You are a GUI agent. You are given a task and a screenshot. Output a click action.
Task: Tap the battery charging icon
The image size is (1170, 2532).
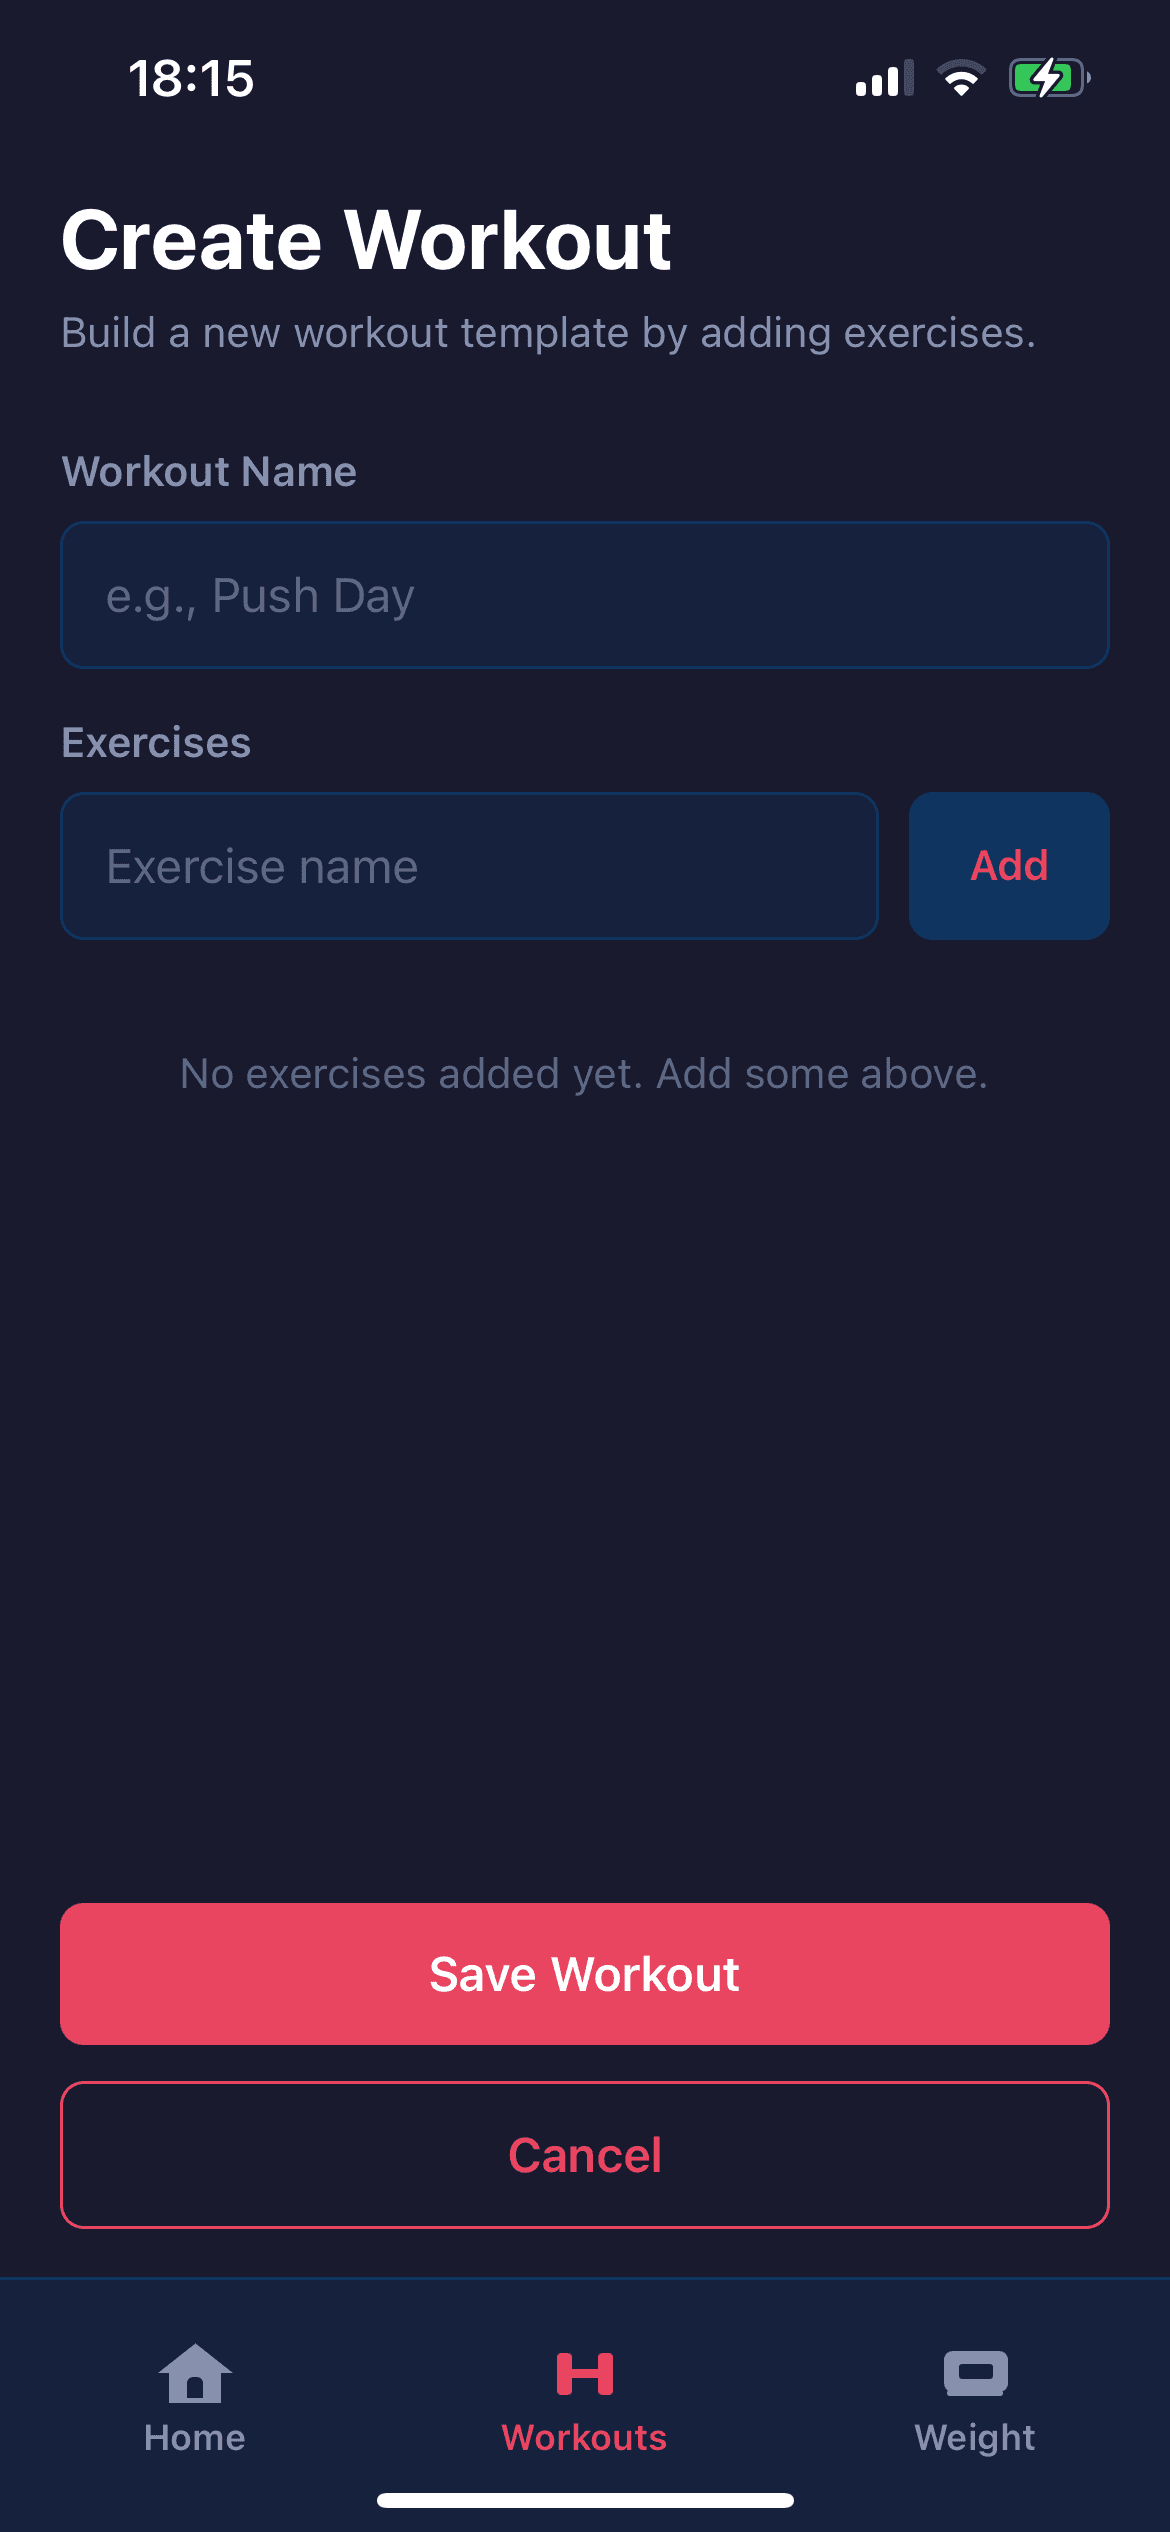coord(1048,78)
